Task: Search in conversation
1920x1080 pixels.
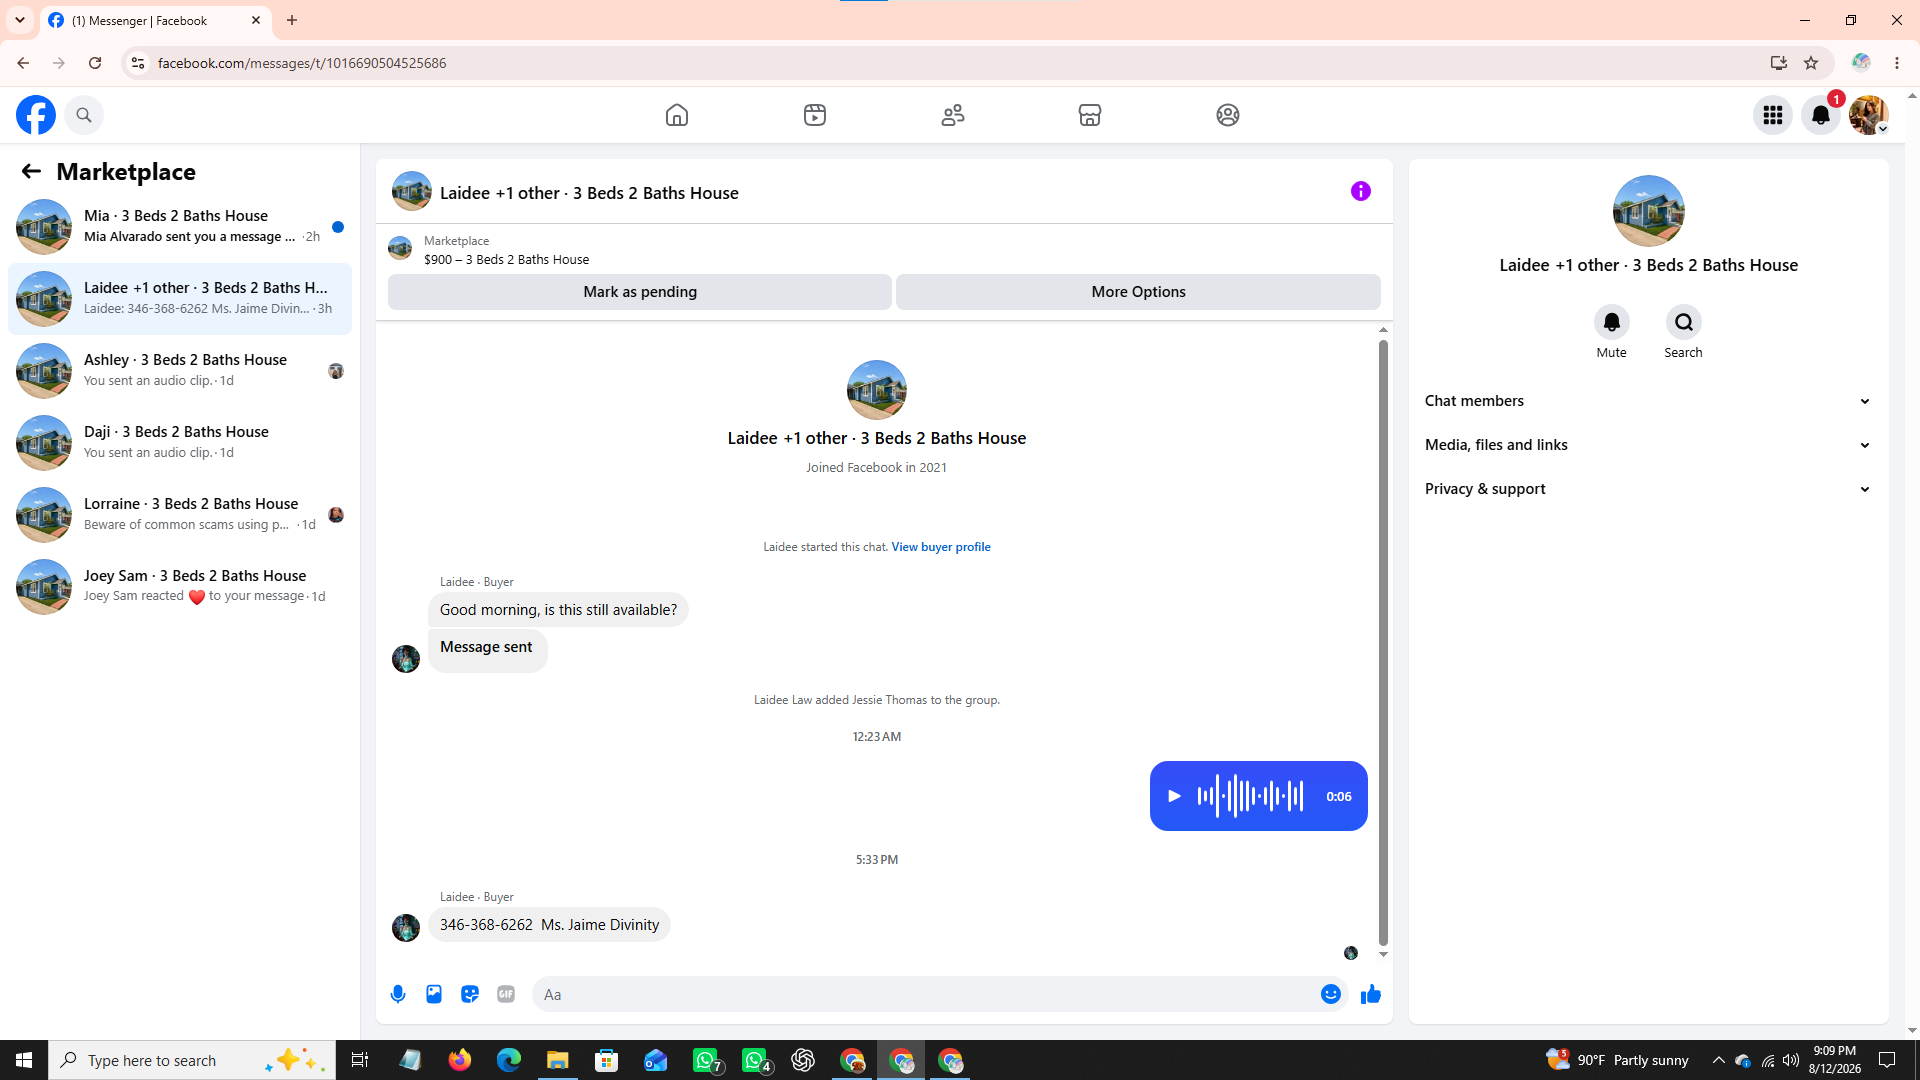Action: click(1684, 322)
